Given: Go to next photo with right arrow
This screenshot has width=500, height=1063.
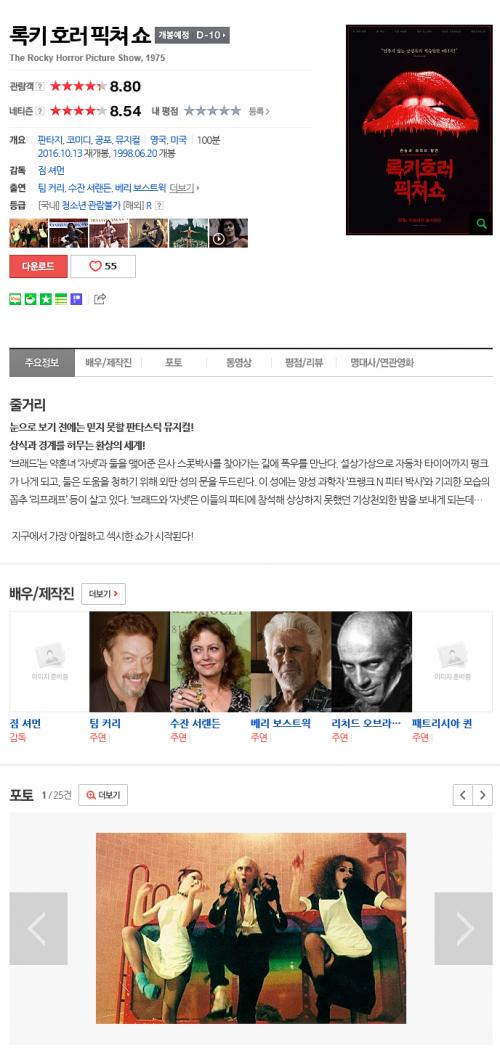Looking at the screenshot, I should click(463, 928).
